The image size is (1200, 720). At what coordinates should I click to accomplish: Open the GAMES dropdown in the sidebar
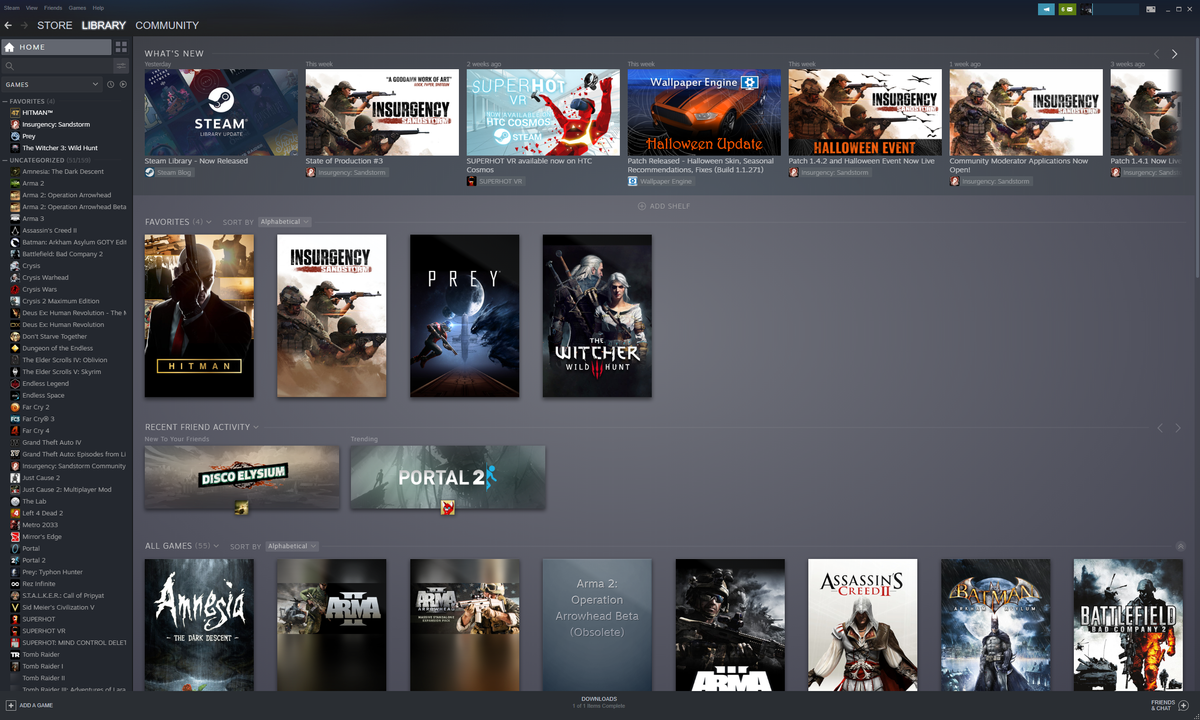click(50, 84)
